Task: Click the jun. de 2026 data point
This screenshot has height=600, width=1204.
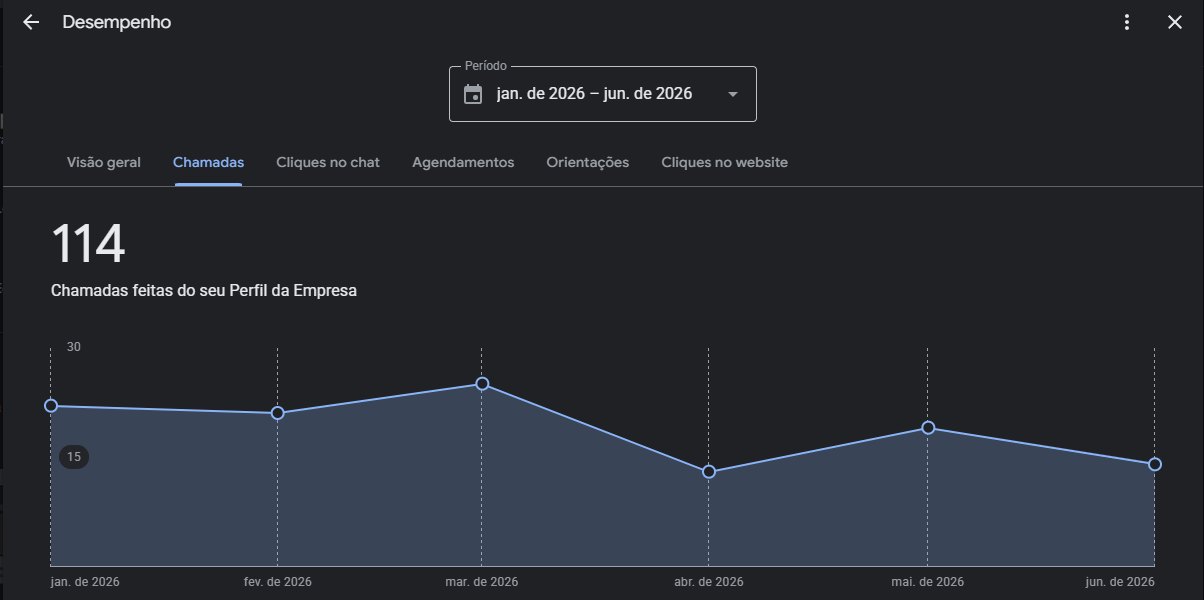Action: (1155, 464)
